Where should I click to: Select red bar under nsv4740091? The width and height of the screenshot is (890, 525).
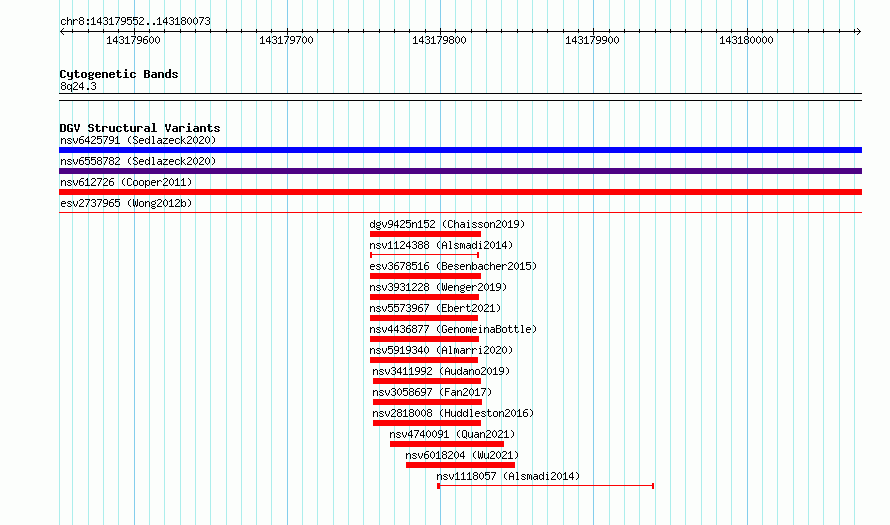click(447, 444)
